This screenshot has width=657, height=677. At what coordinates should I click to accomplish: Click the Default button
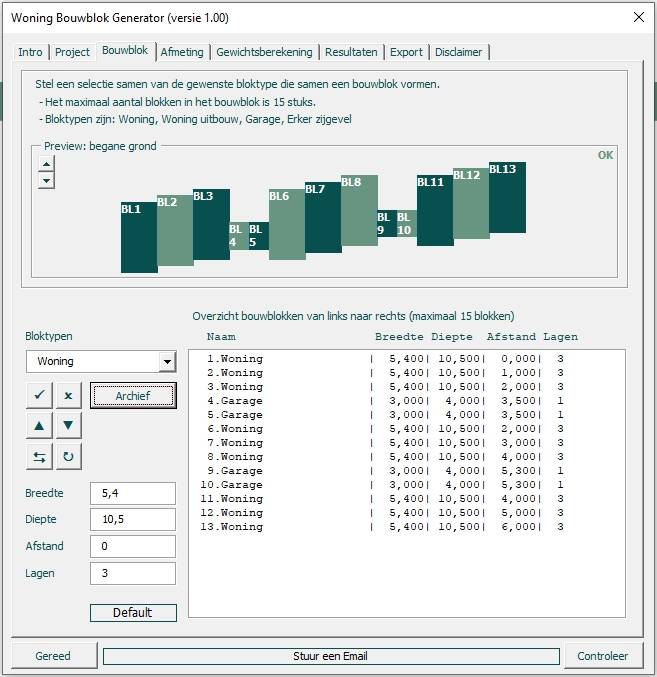tap(133, 613)
